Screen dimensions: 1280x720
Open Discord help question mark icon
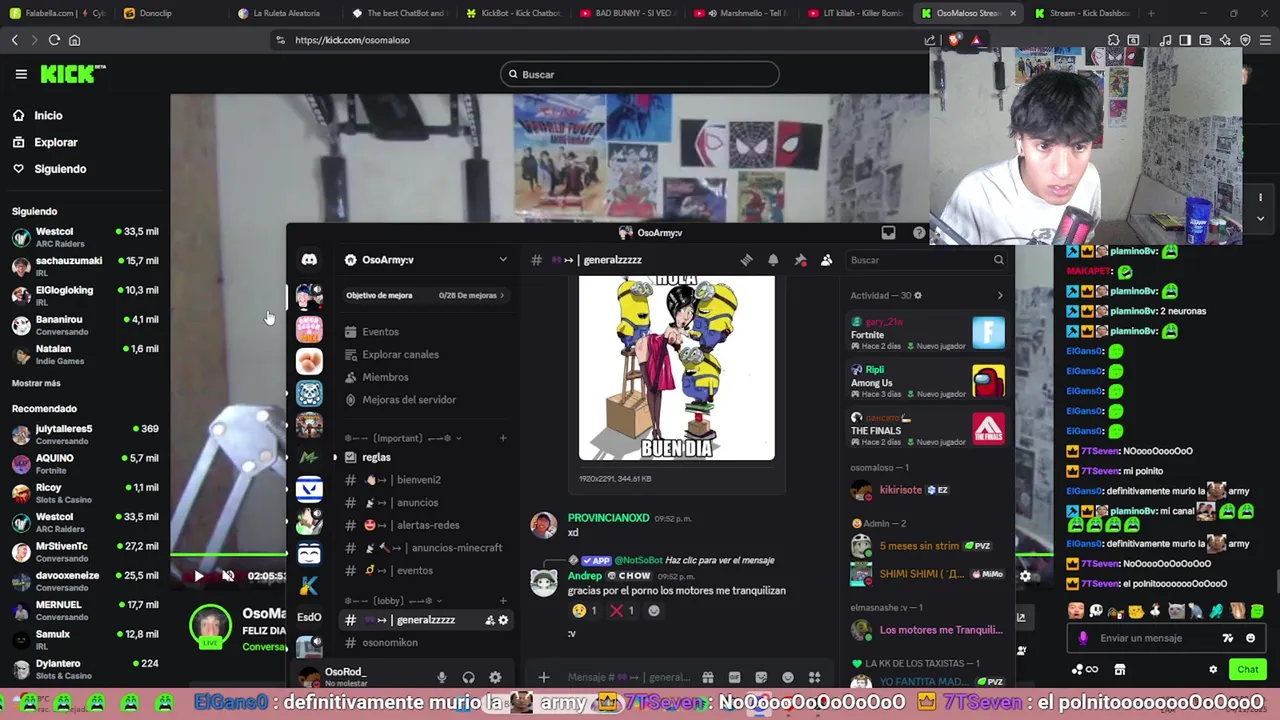[919, 233]
